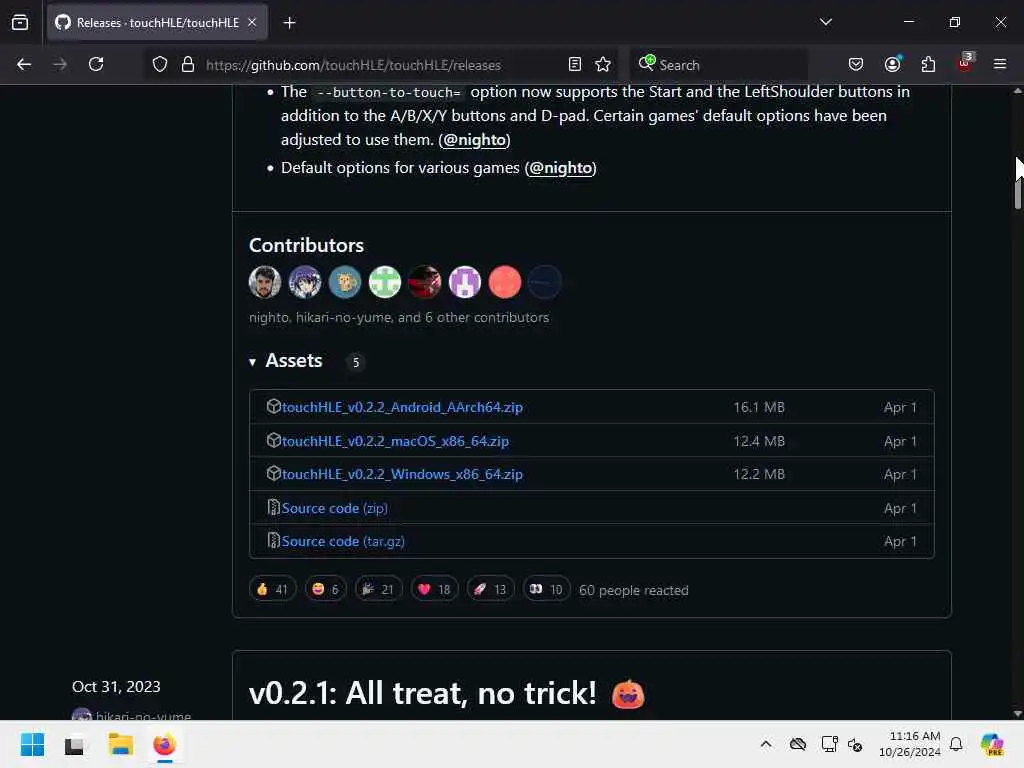The height and width of the screenshot is (768, 1024).
Task: Click the Firefox taskbar icon
Action: pyautogui.click(x=165, y=744)
